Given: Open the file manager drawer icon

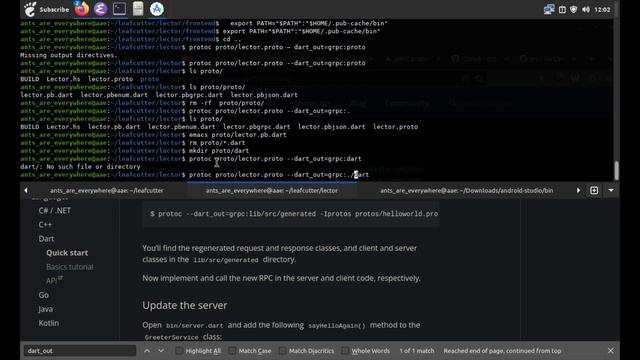Looking at the screenshot, I should 138,9.
